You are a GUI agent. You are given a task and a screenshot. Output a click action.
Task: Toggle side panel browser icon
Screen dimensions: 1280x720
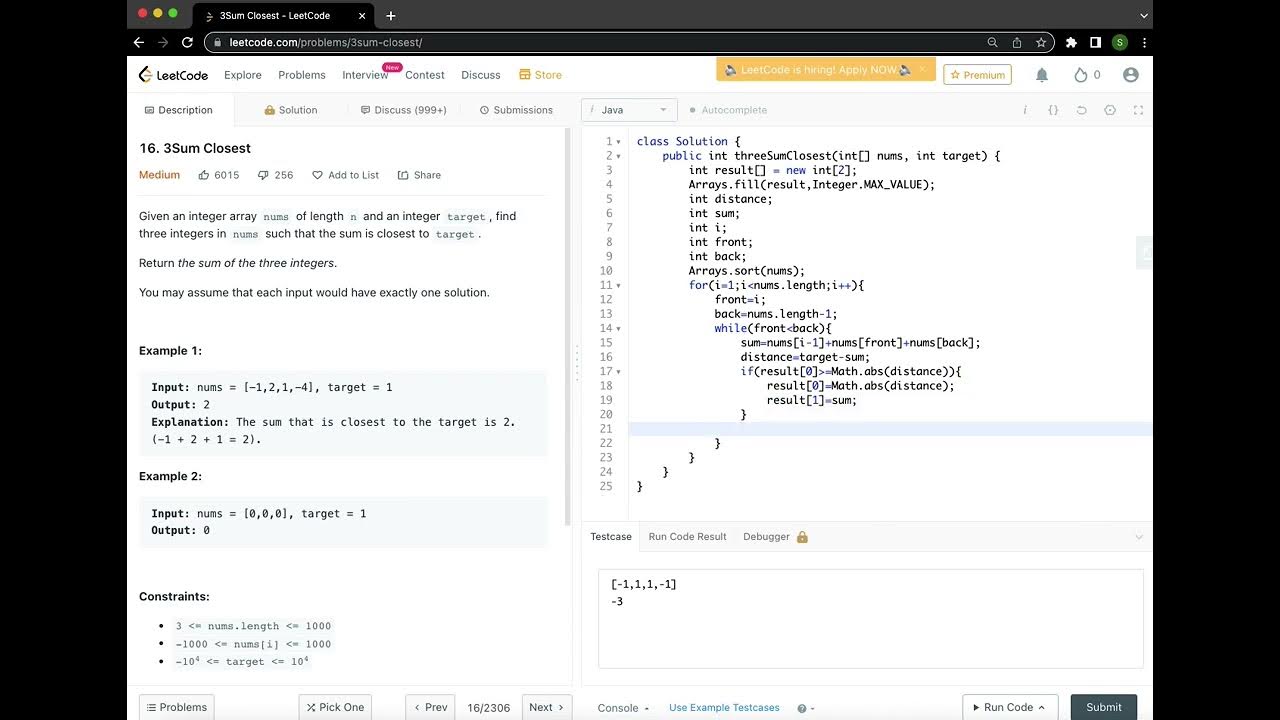pos(1096,43)
